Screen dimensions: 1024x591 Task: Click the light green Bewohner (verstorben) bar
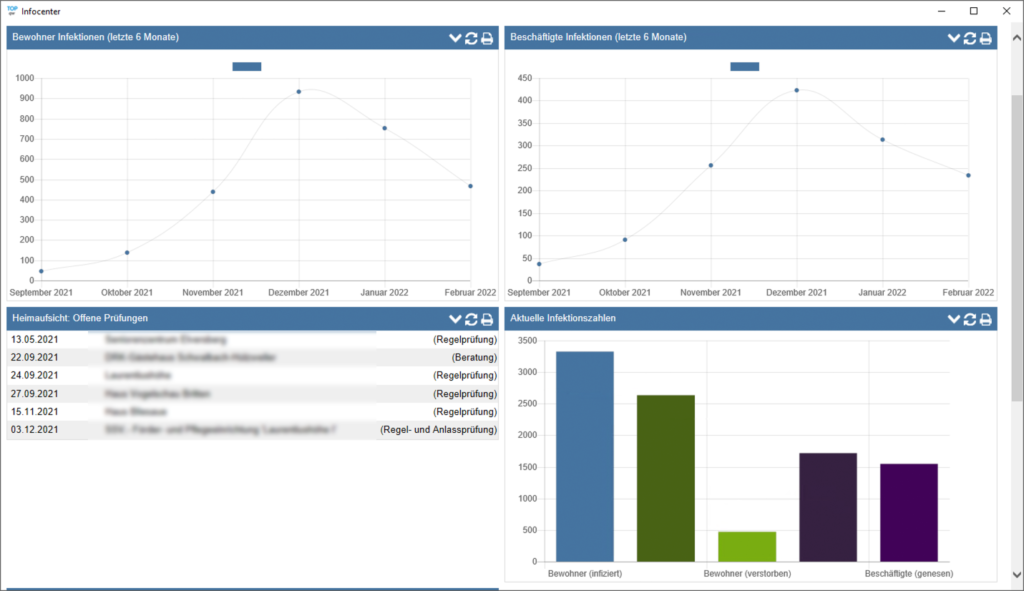[747, 546]
